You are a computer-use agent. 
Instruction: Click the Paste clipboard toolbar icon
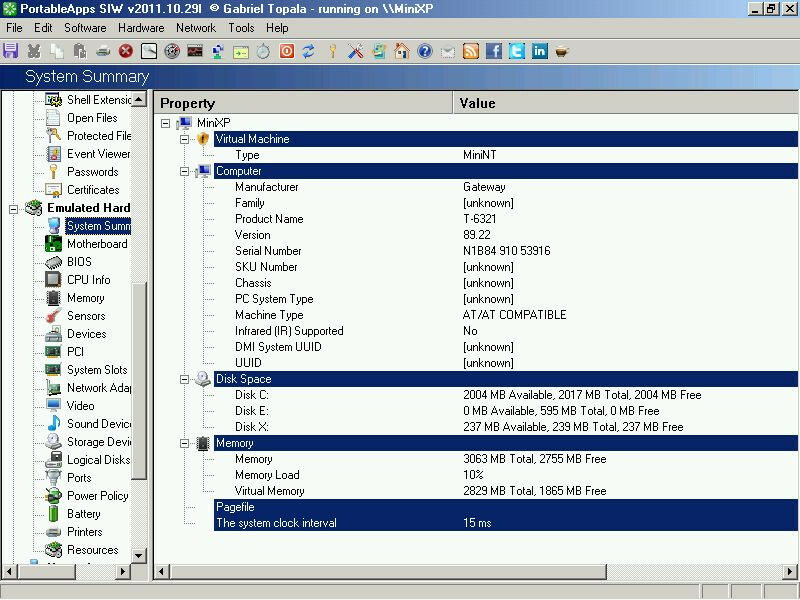pos(80,51)
